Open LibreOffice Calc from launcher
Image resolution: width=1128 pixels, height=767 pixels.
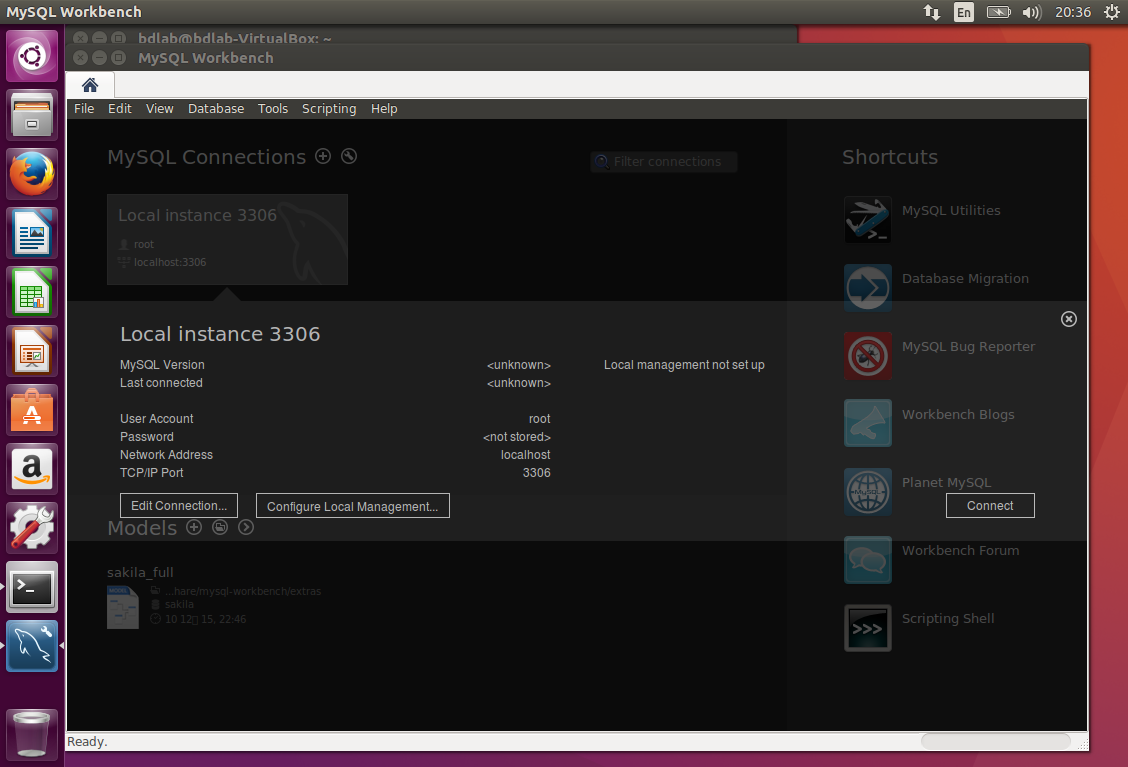coord(32,292)
